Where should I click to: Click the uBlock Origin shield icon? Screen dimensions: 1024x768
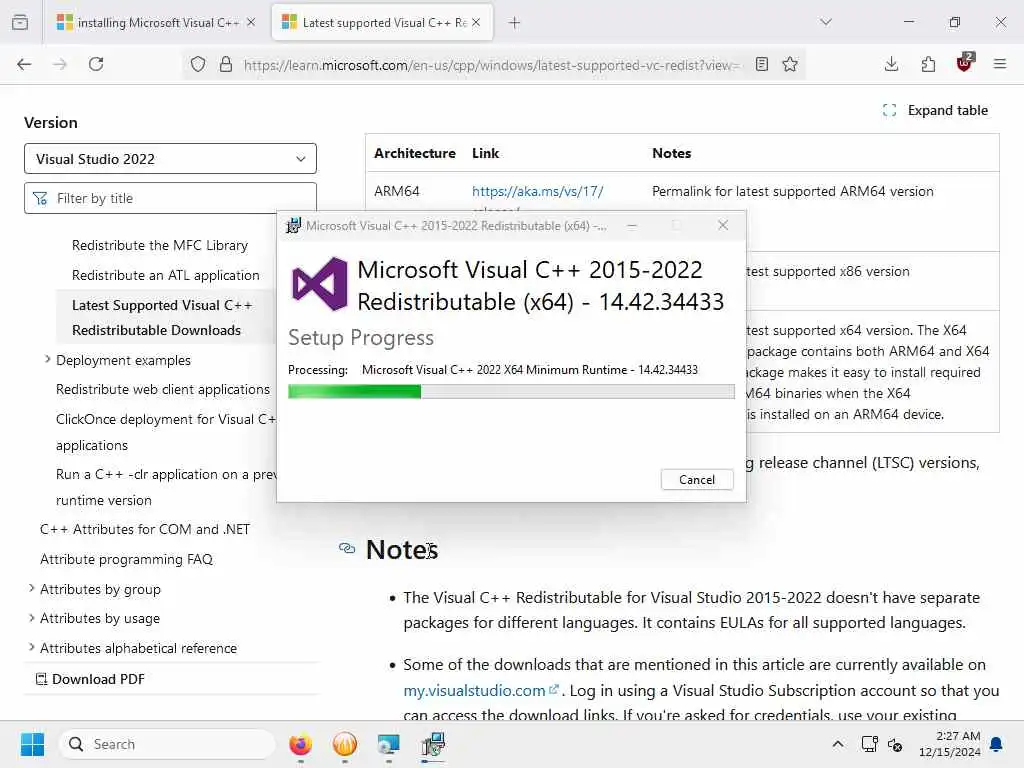[965, 63]
